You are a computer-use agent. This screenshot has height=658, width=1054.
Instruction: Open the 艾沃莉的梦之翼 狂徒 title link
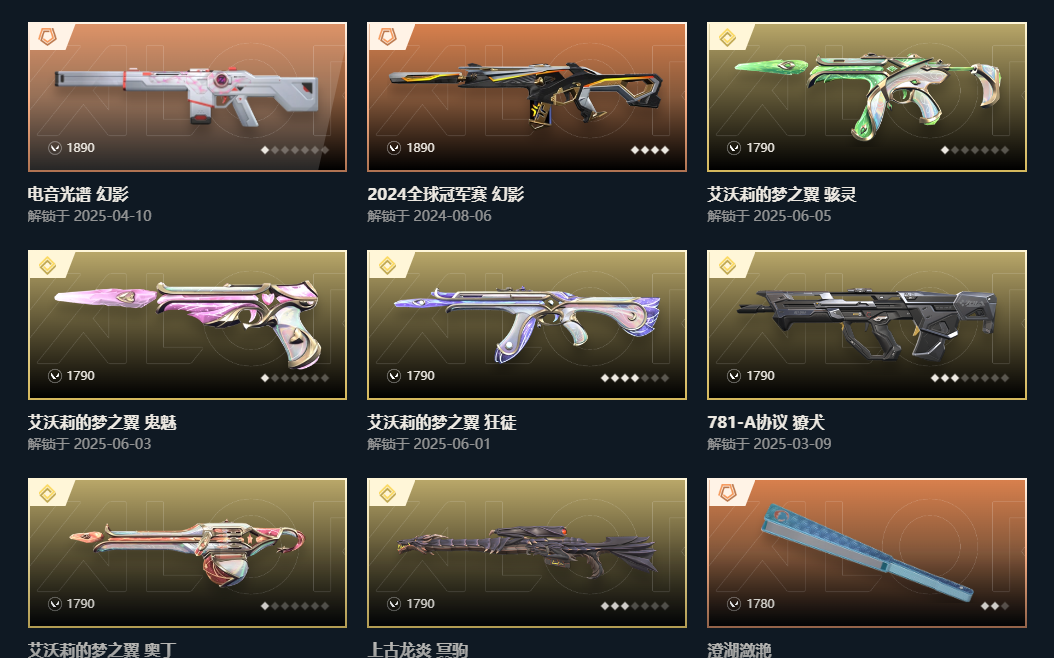pos(442,423)
